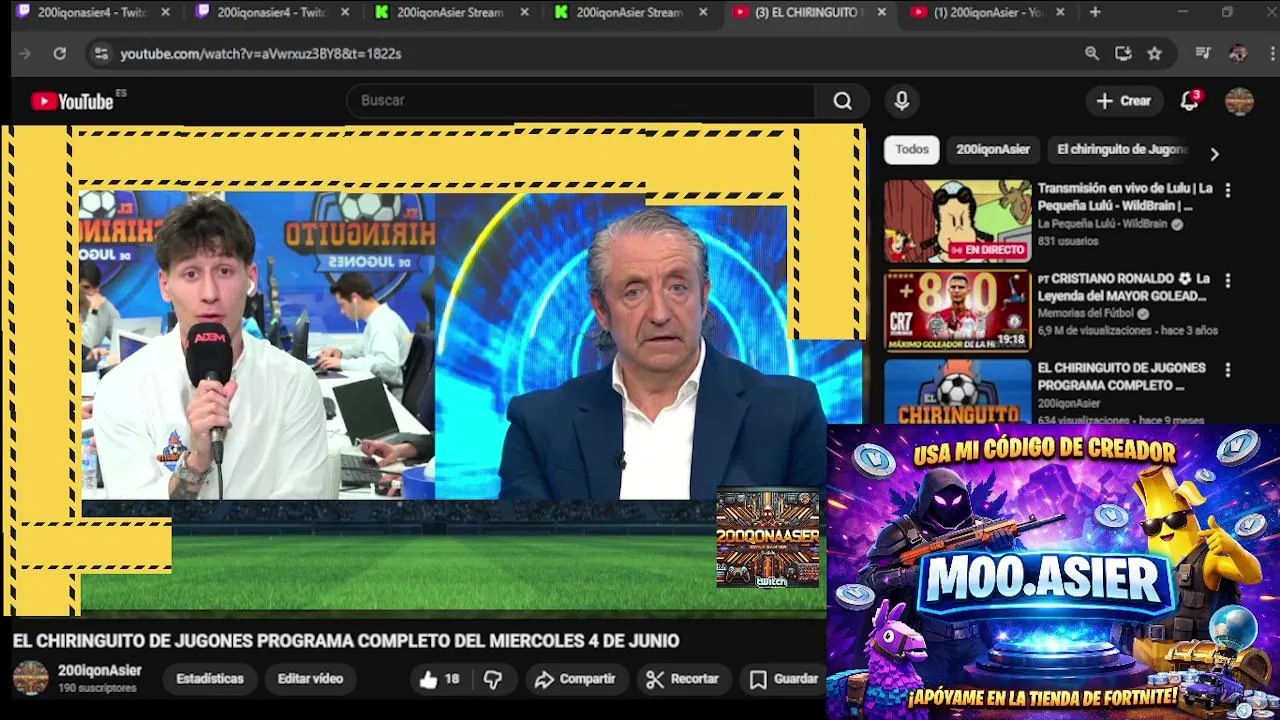
Task: Click the Crear button
Action: pos(1124,101)
